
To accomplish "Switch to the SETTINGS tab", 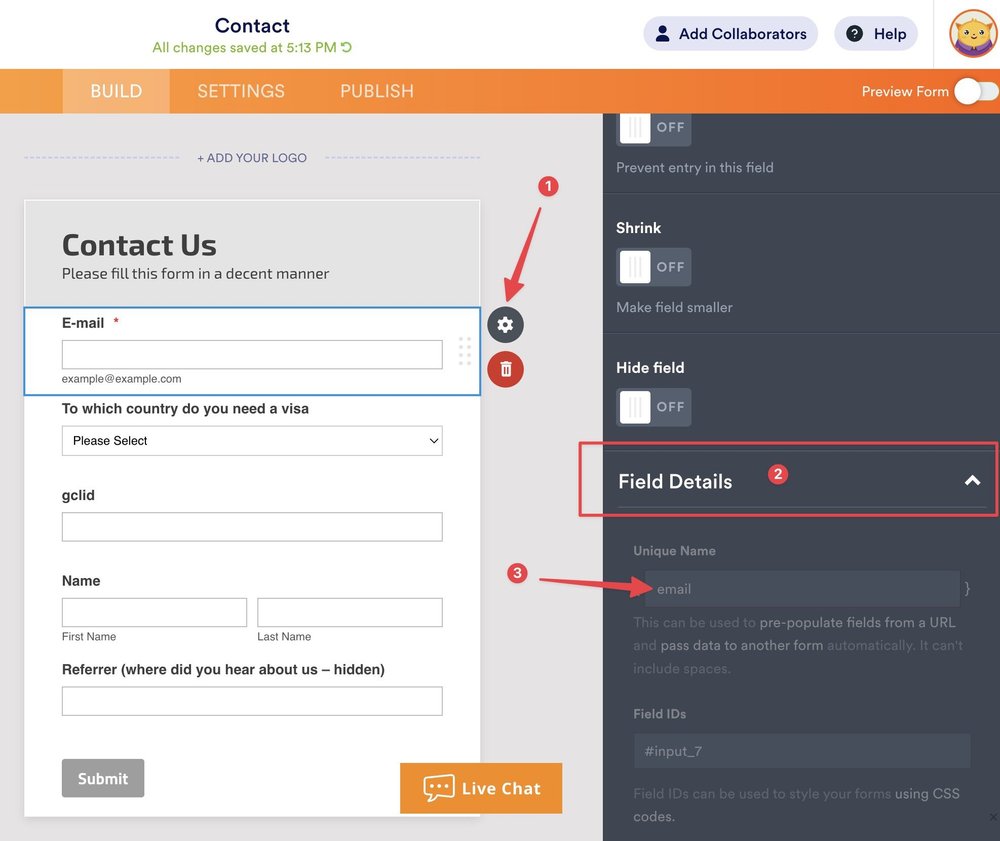I will click(x=240, y=91).
